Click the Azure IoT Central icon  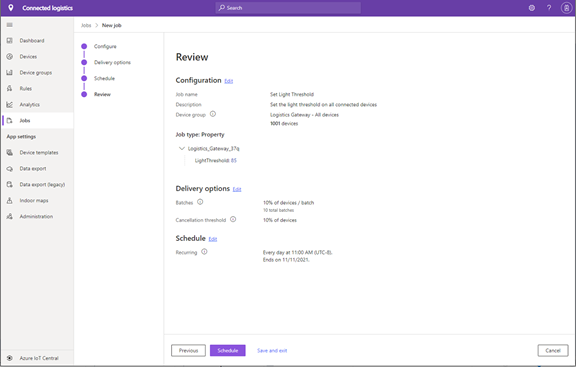10,358
